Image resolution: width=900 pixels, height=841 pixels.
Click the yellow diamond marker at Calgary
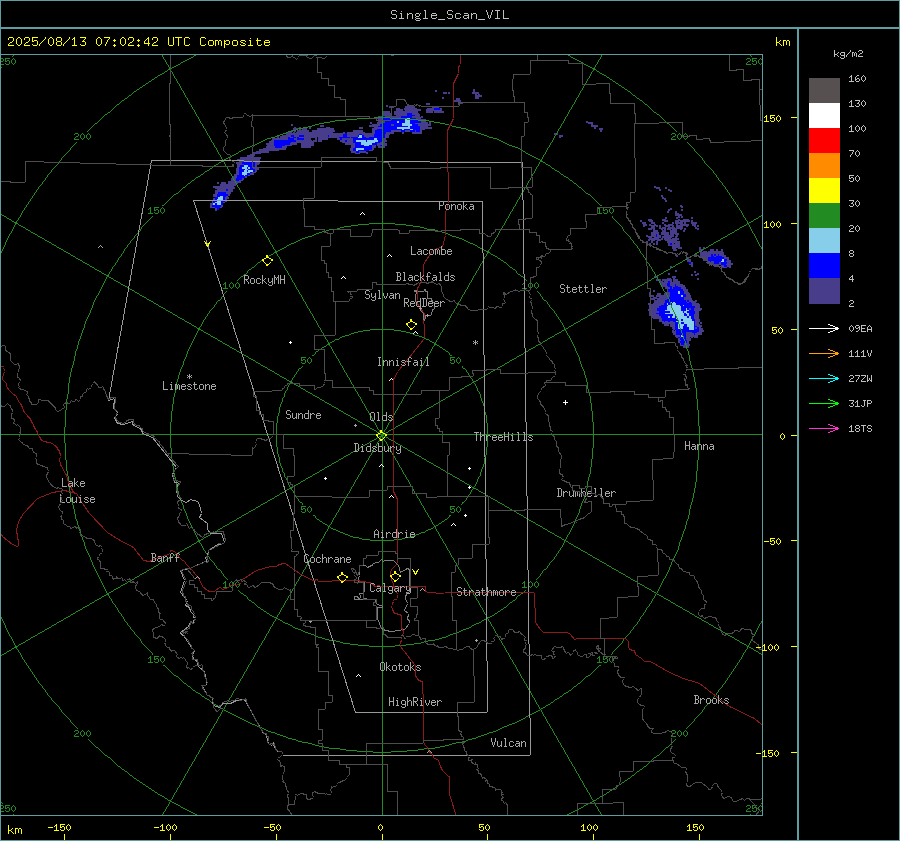(x=395, y=576)
